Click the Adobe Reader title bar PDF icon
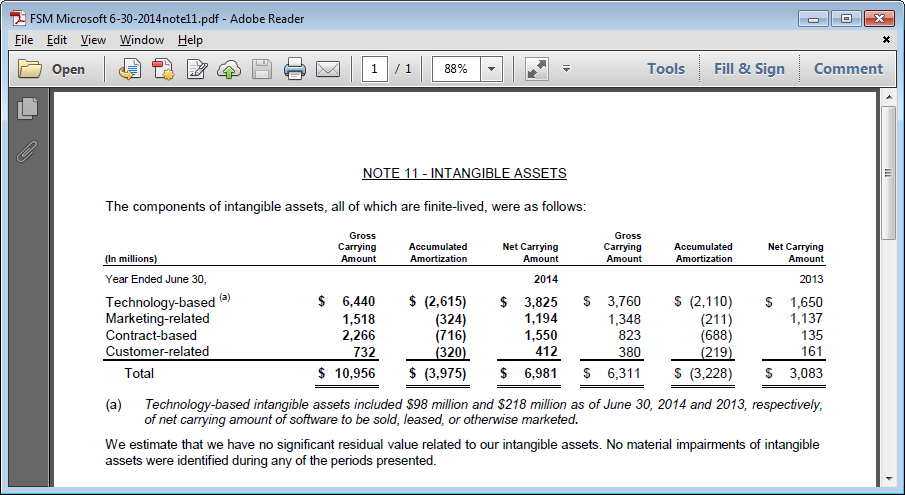 pos(18,18)
